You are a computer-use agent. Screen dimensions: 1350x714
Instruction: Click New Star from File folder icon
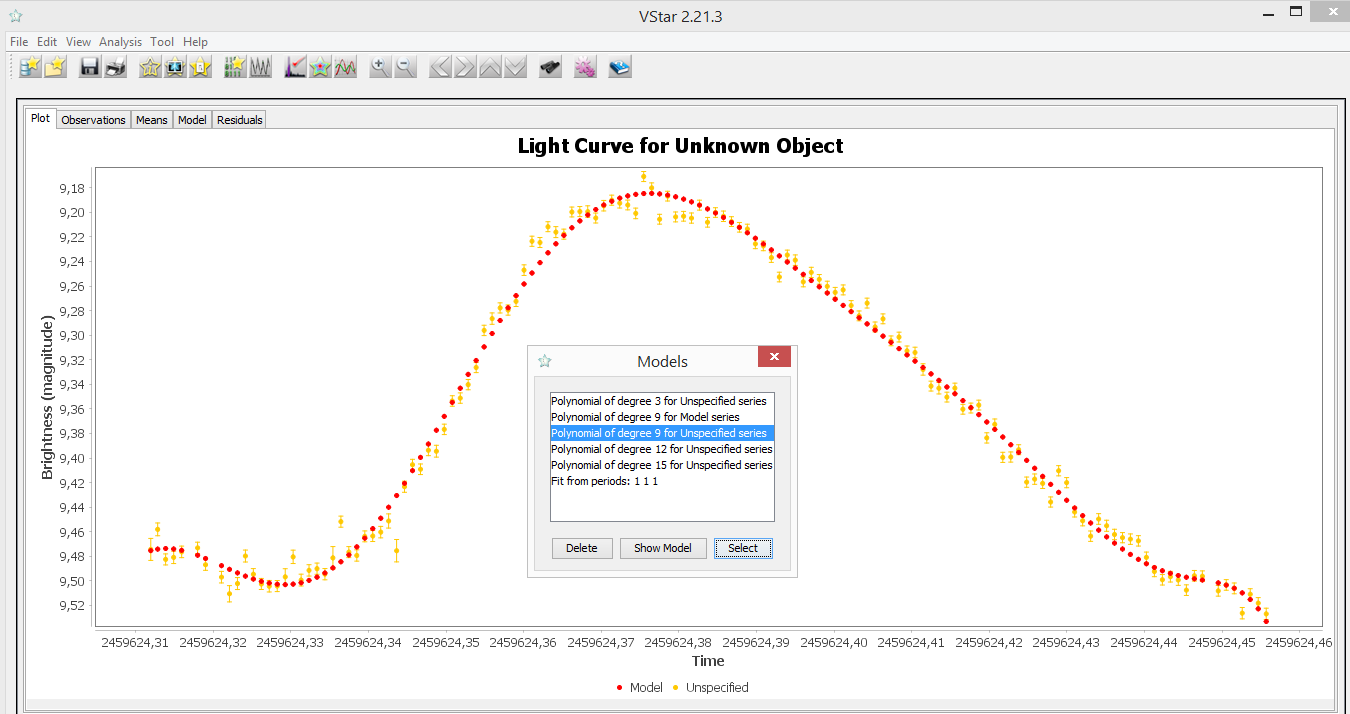(x=56, y=67)
